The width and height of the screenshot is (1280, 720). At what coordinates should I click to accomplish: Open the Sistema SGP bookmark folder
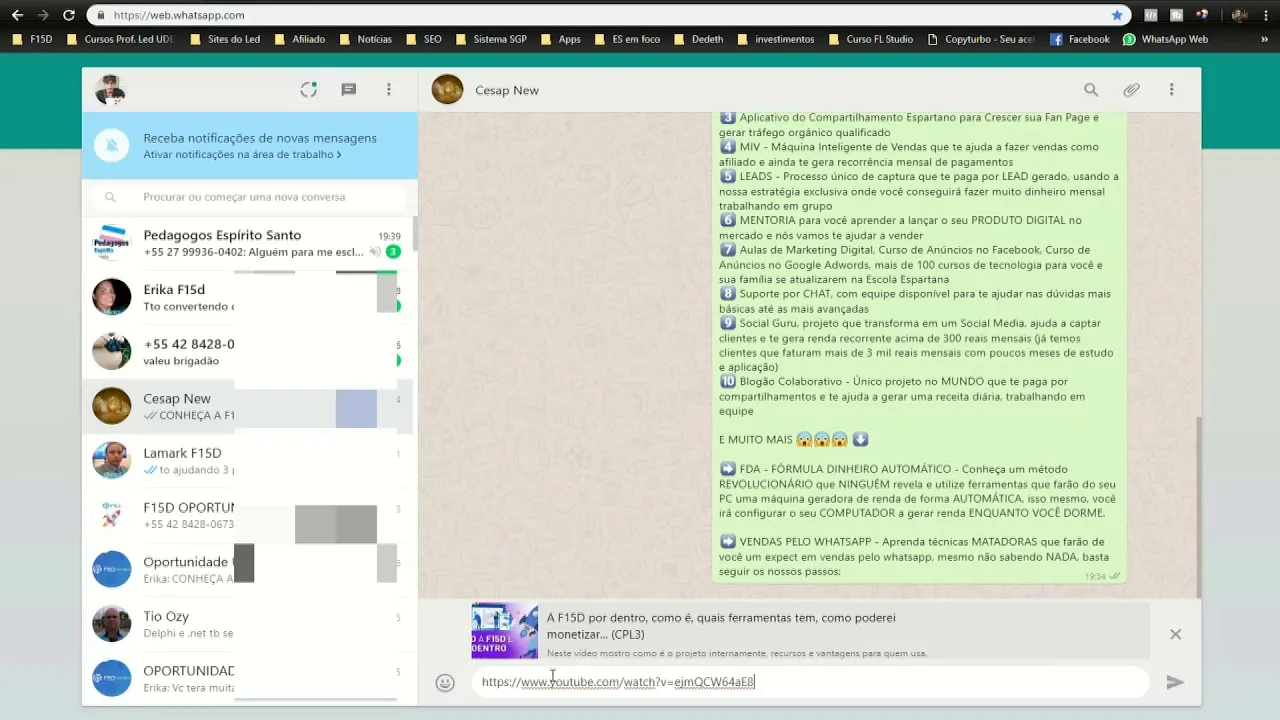click(490, 39)
